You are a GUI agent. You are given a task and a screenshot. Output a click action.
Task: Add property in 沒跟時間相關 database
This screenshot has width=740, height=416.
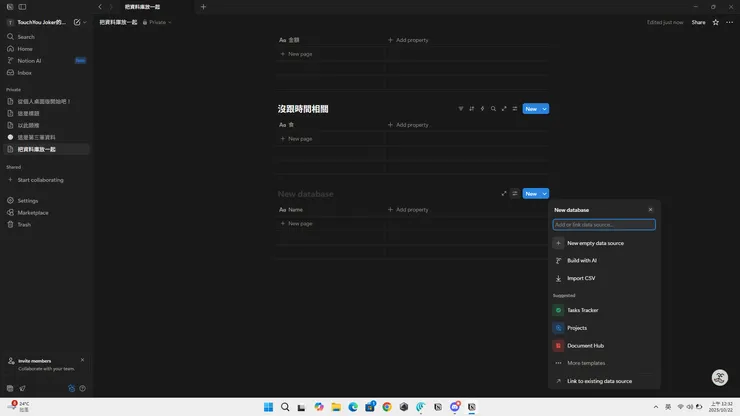coord(408,125)
